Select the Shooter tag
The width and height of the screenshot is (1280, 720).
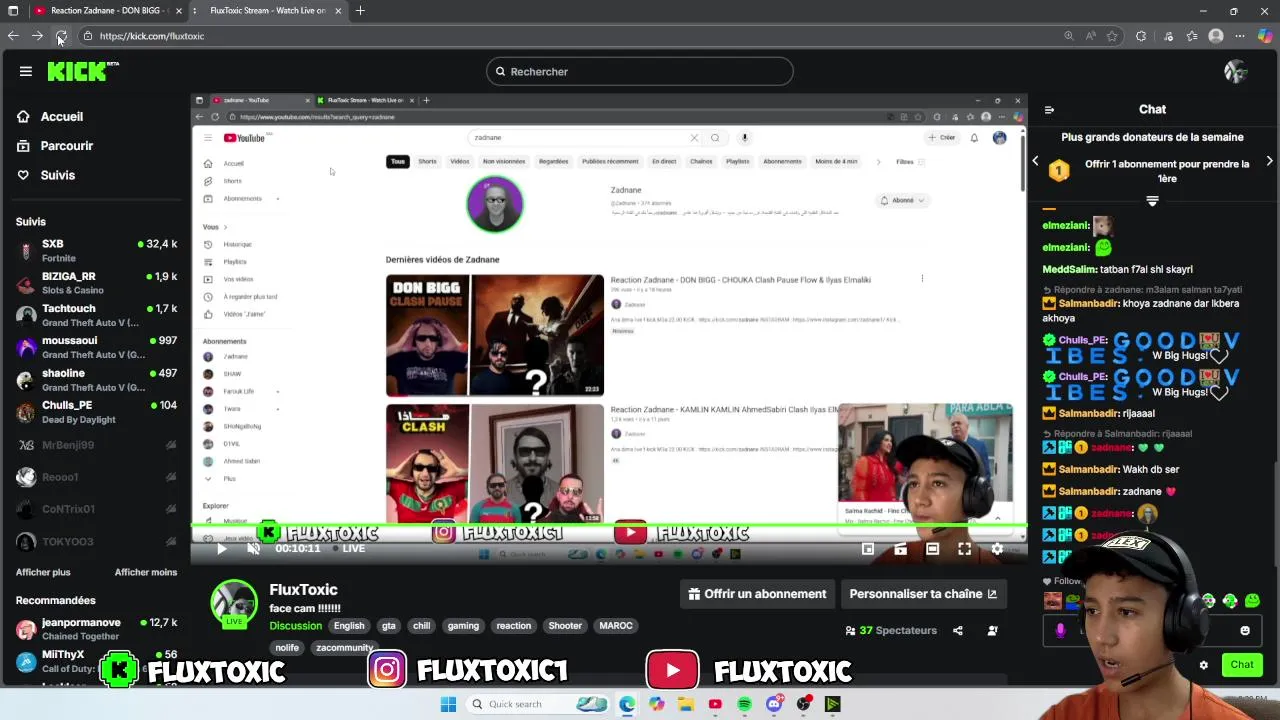tap(565, 626)
